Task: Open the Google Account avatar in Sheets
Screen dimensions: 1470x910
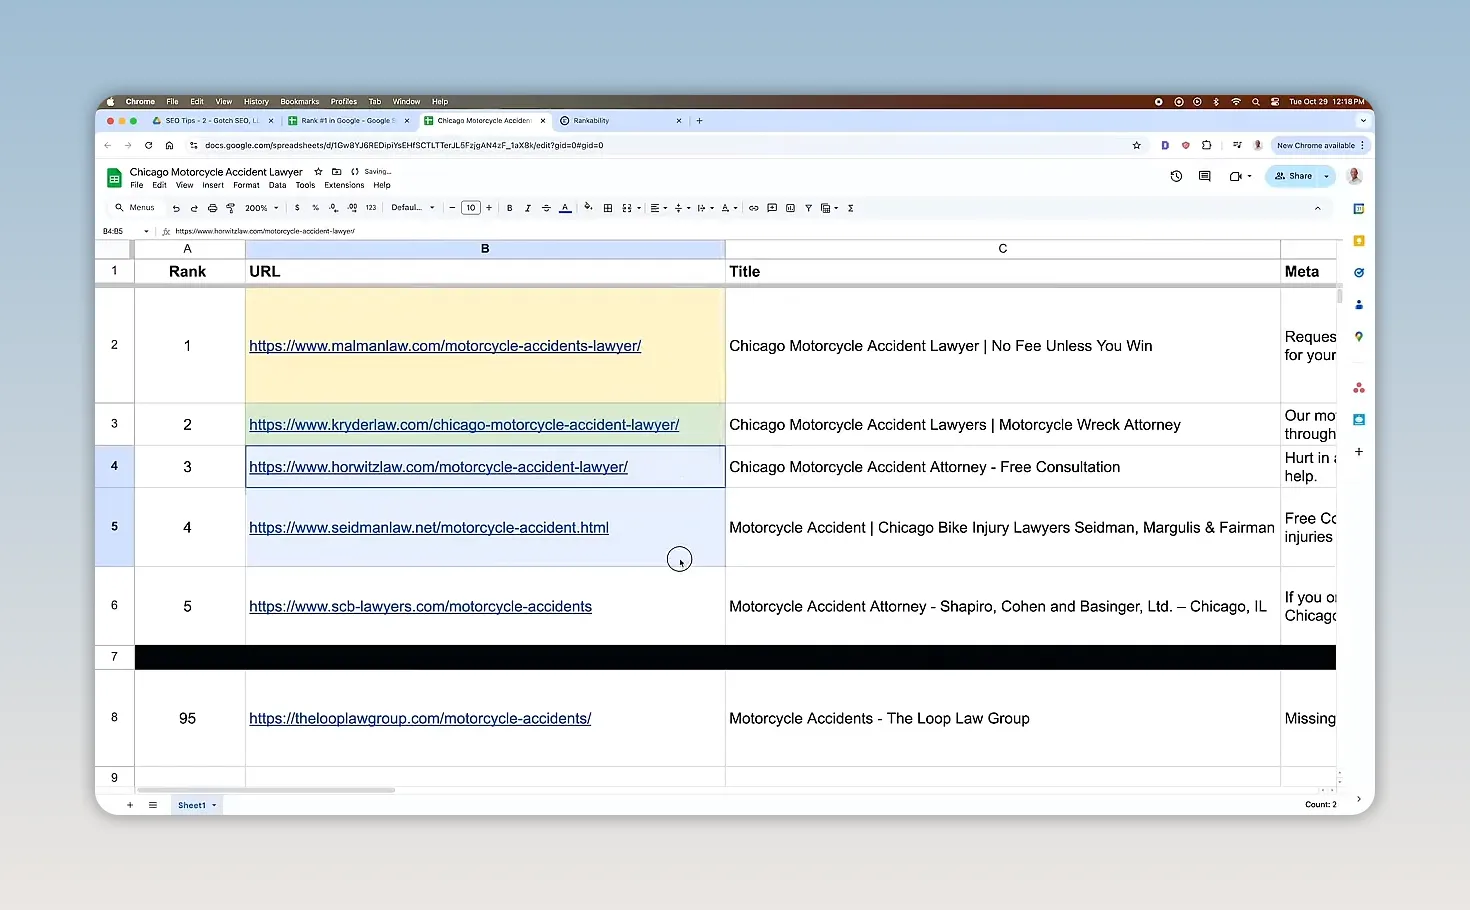Action: click(1355, 176)
